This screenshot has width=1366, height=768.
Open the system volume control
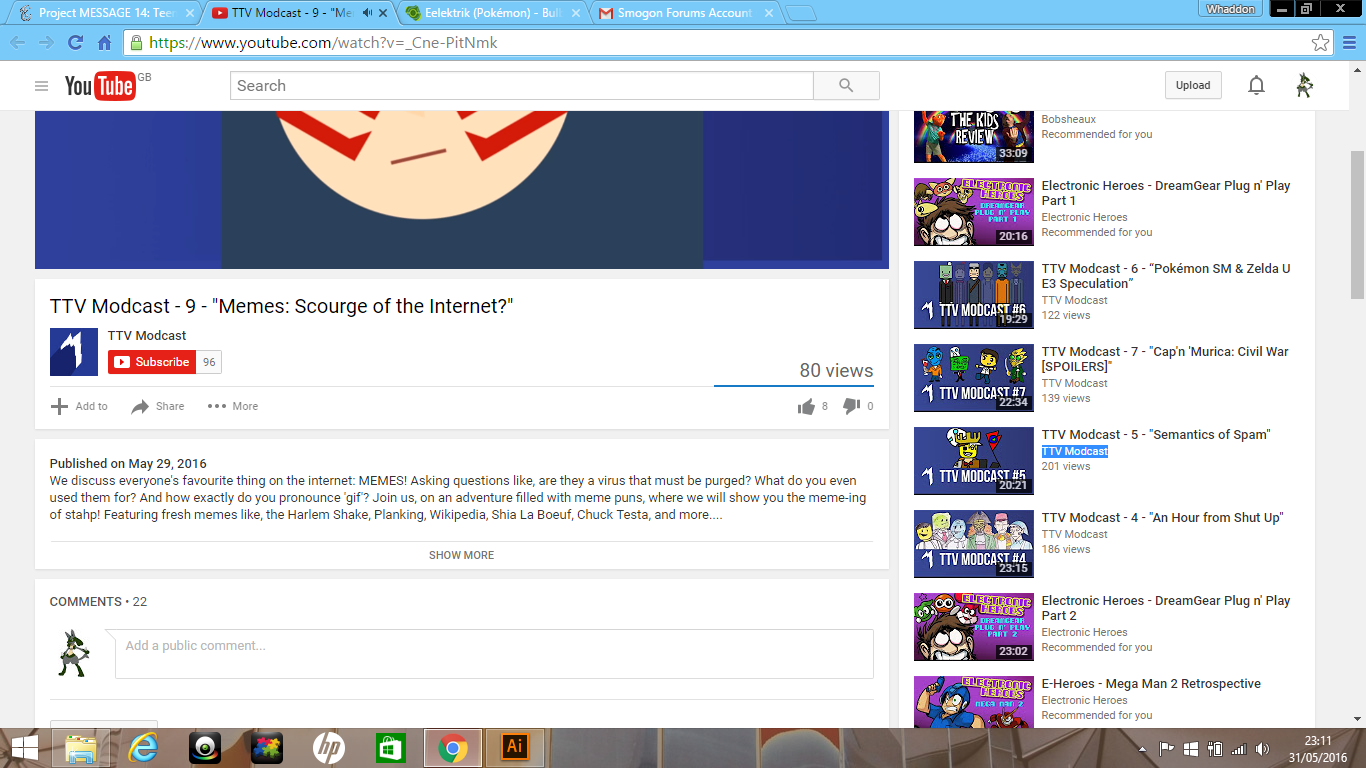pyautogui.click(x=1262, y=749)
